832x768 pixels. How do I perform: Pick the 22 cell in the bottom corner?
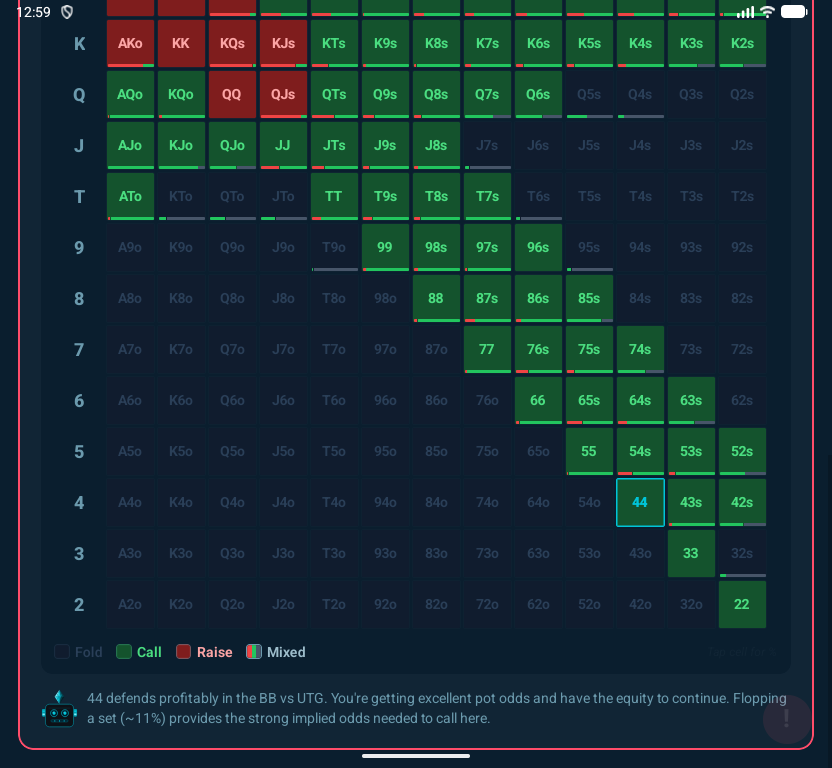pos(742,604)
